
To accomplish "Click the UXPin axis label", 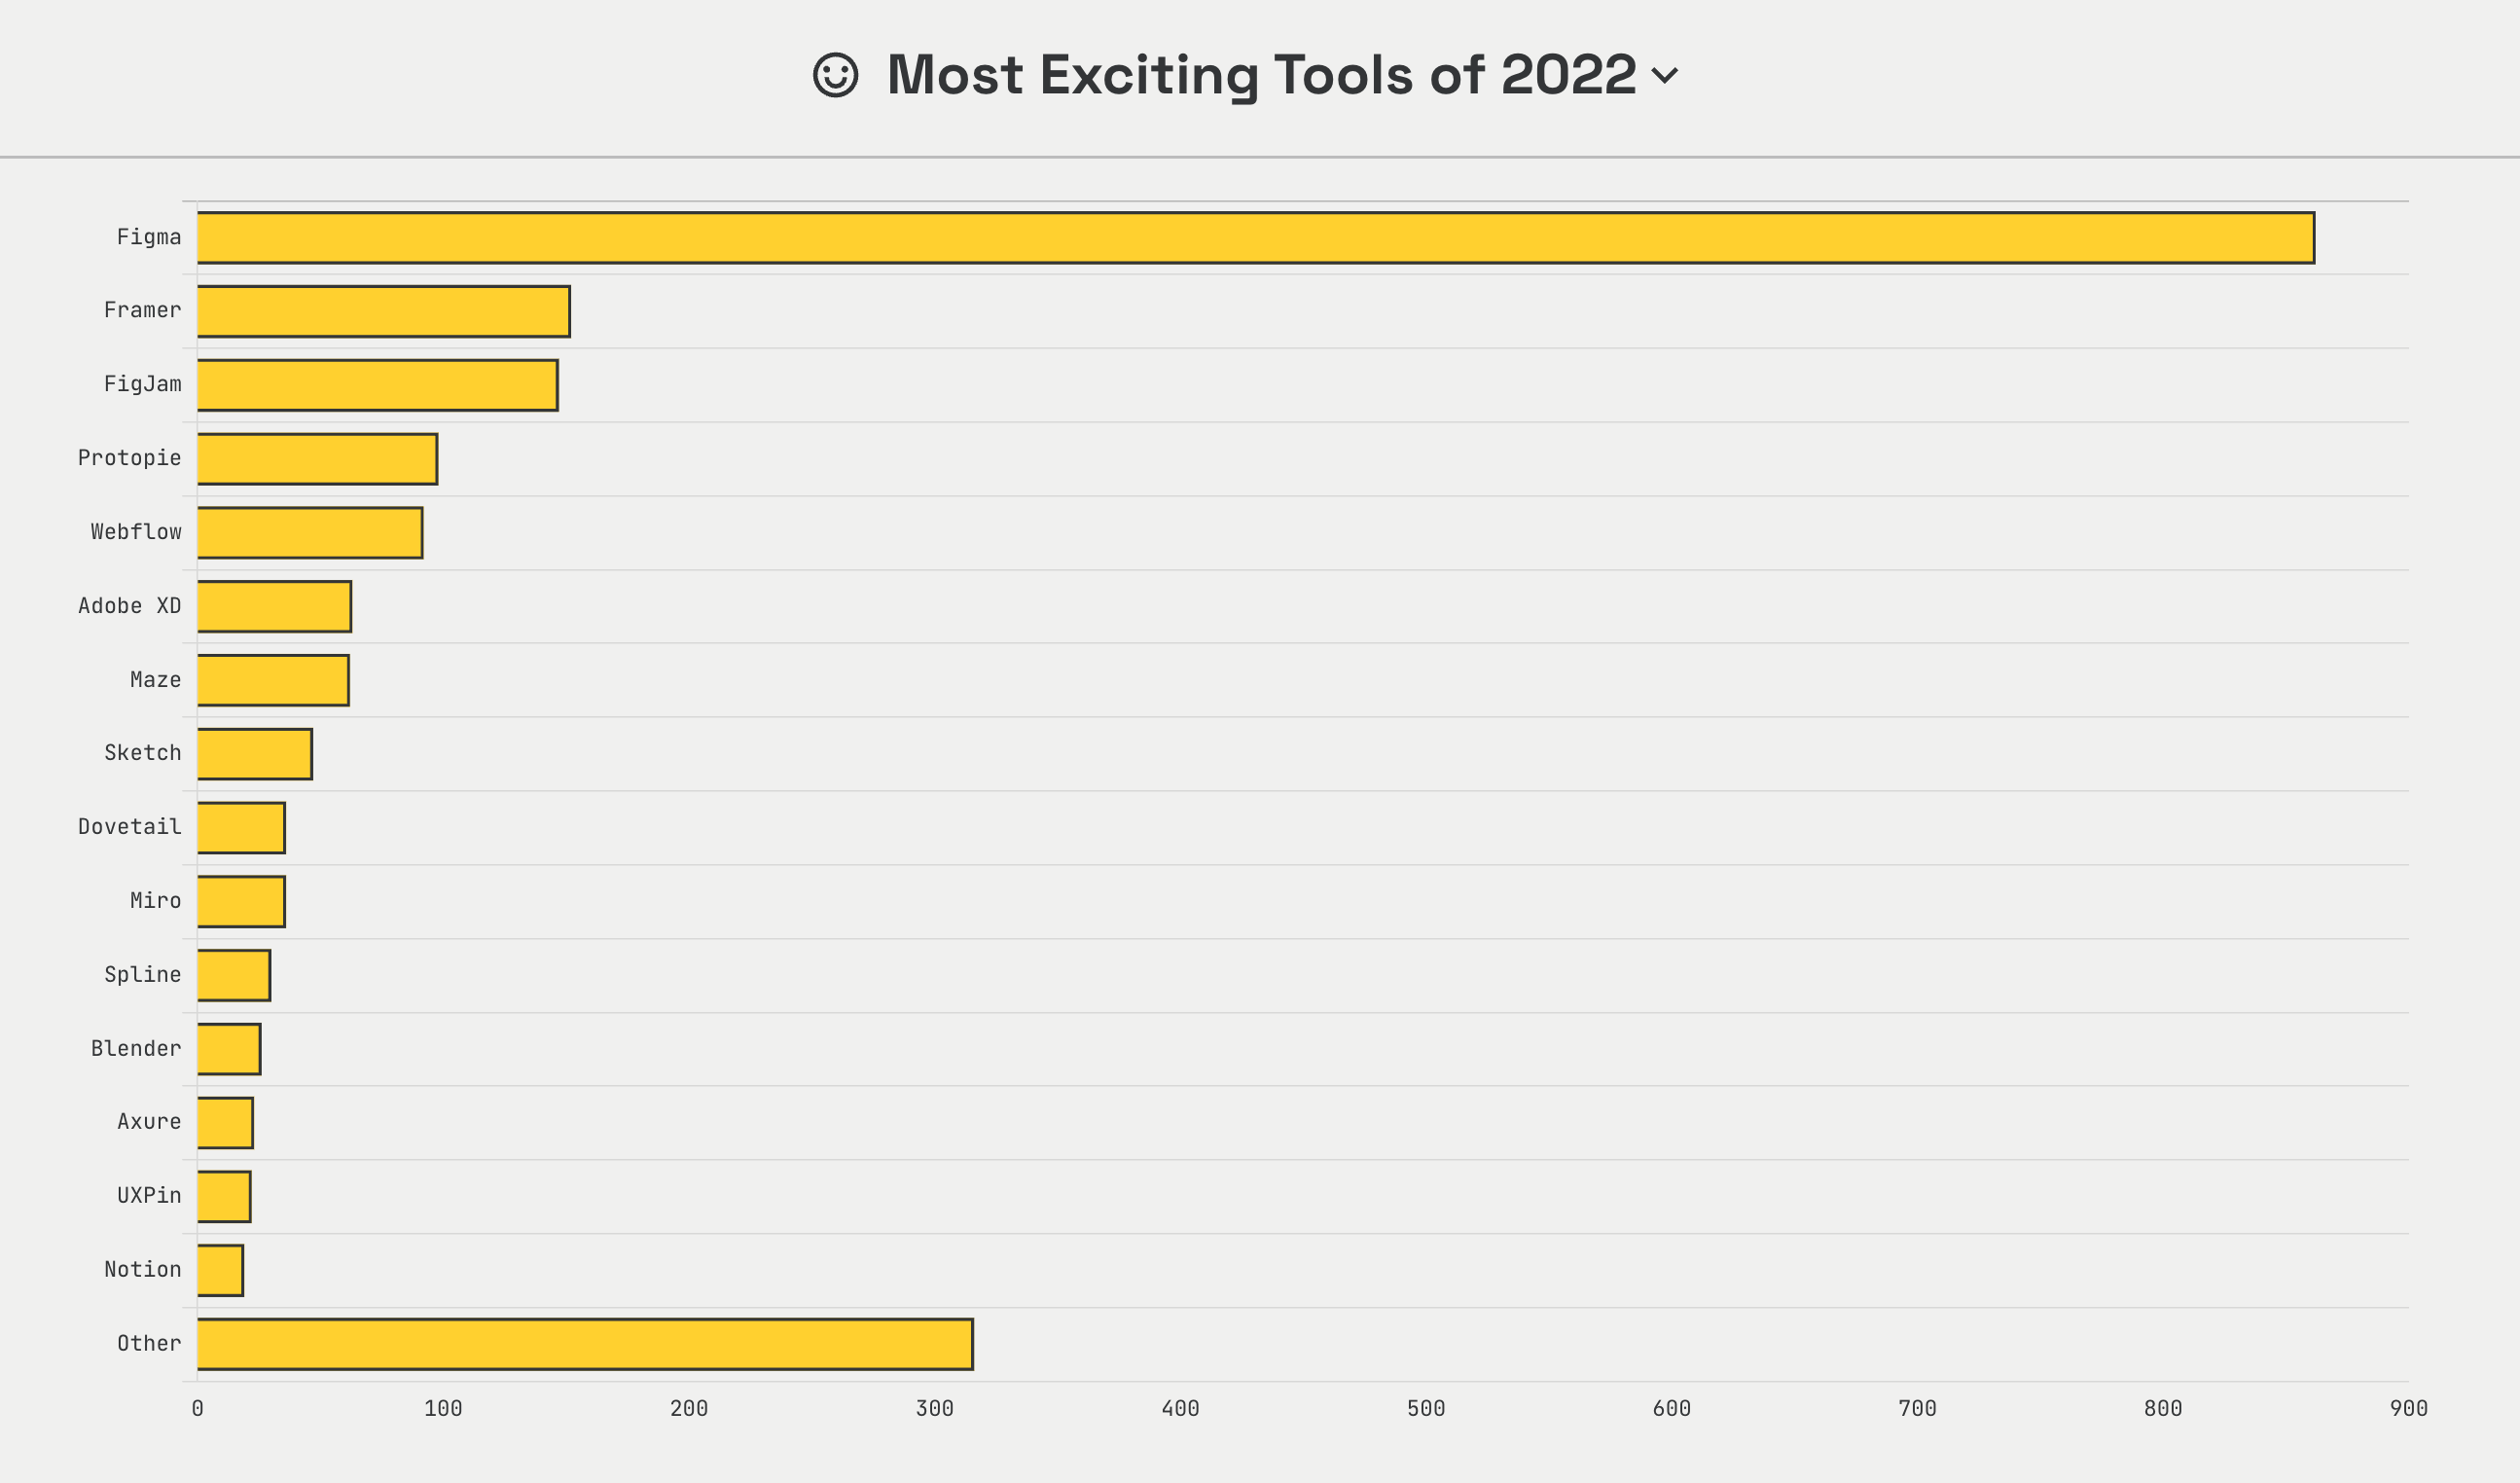I will coord(149,1196).
